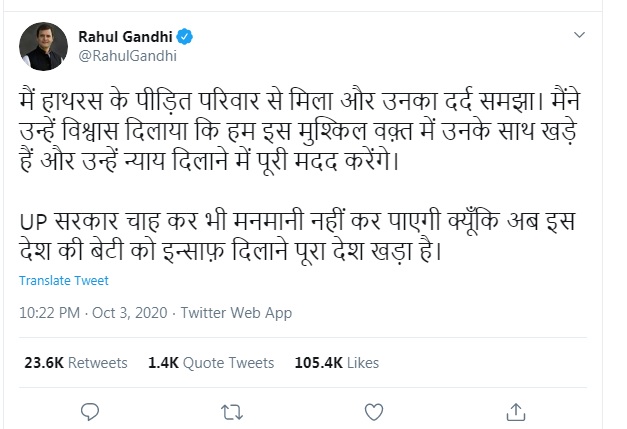627x429 pixels.
Task: Click the reply speech bubble icon
Action: click(x=90, y=411)
